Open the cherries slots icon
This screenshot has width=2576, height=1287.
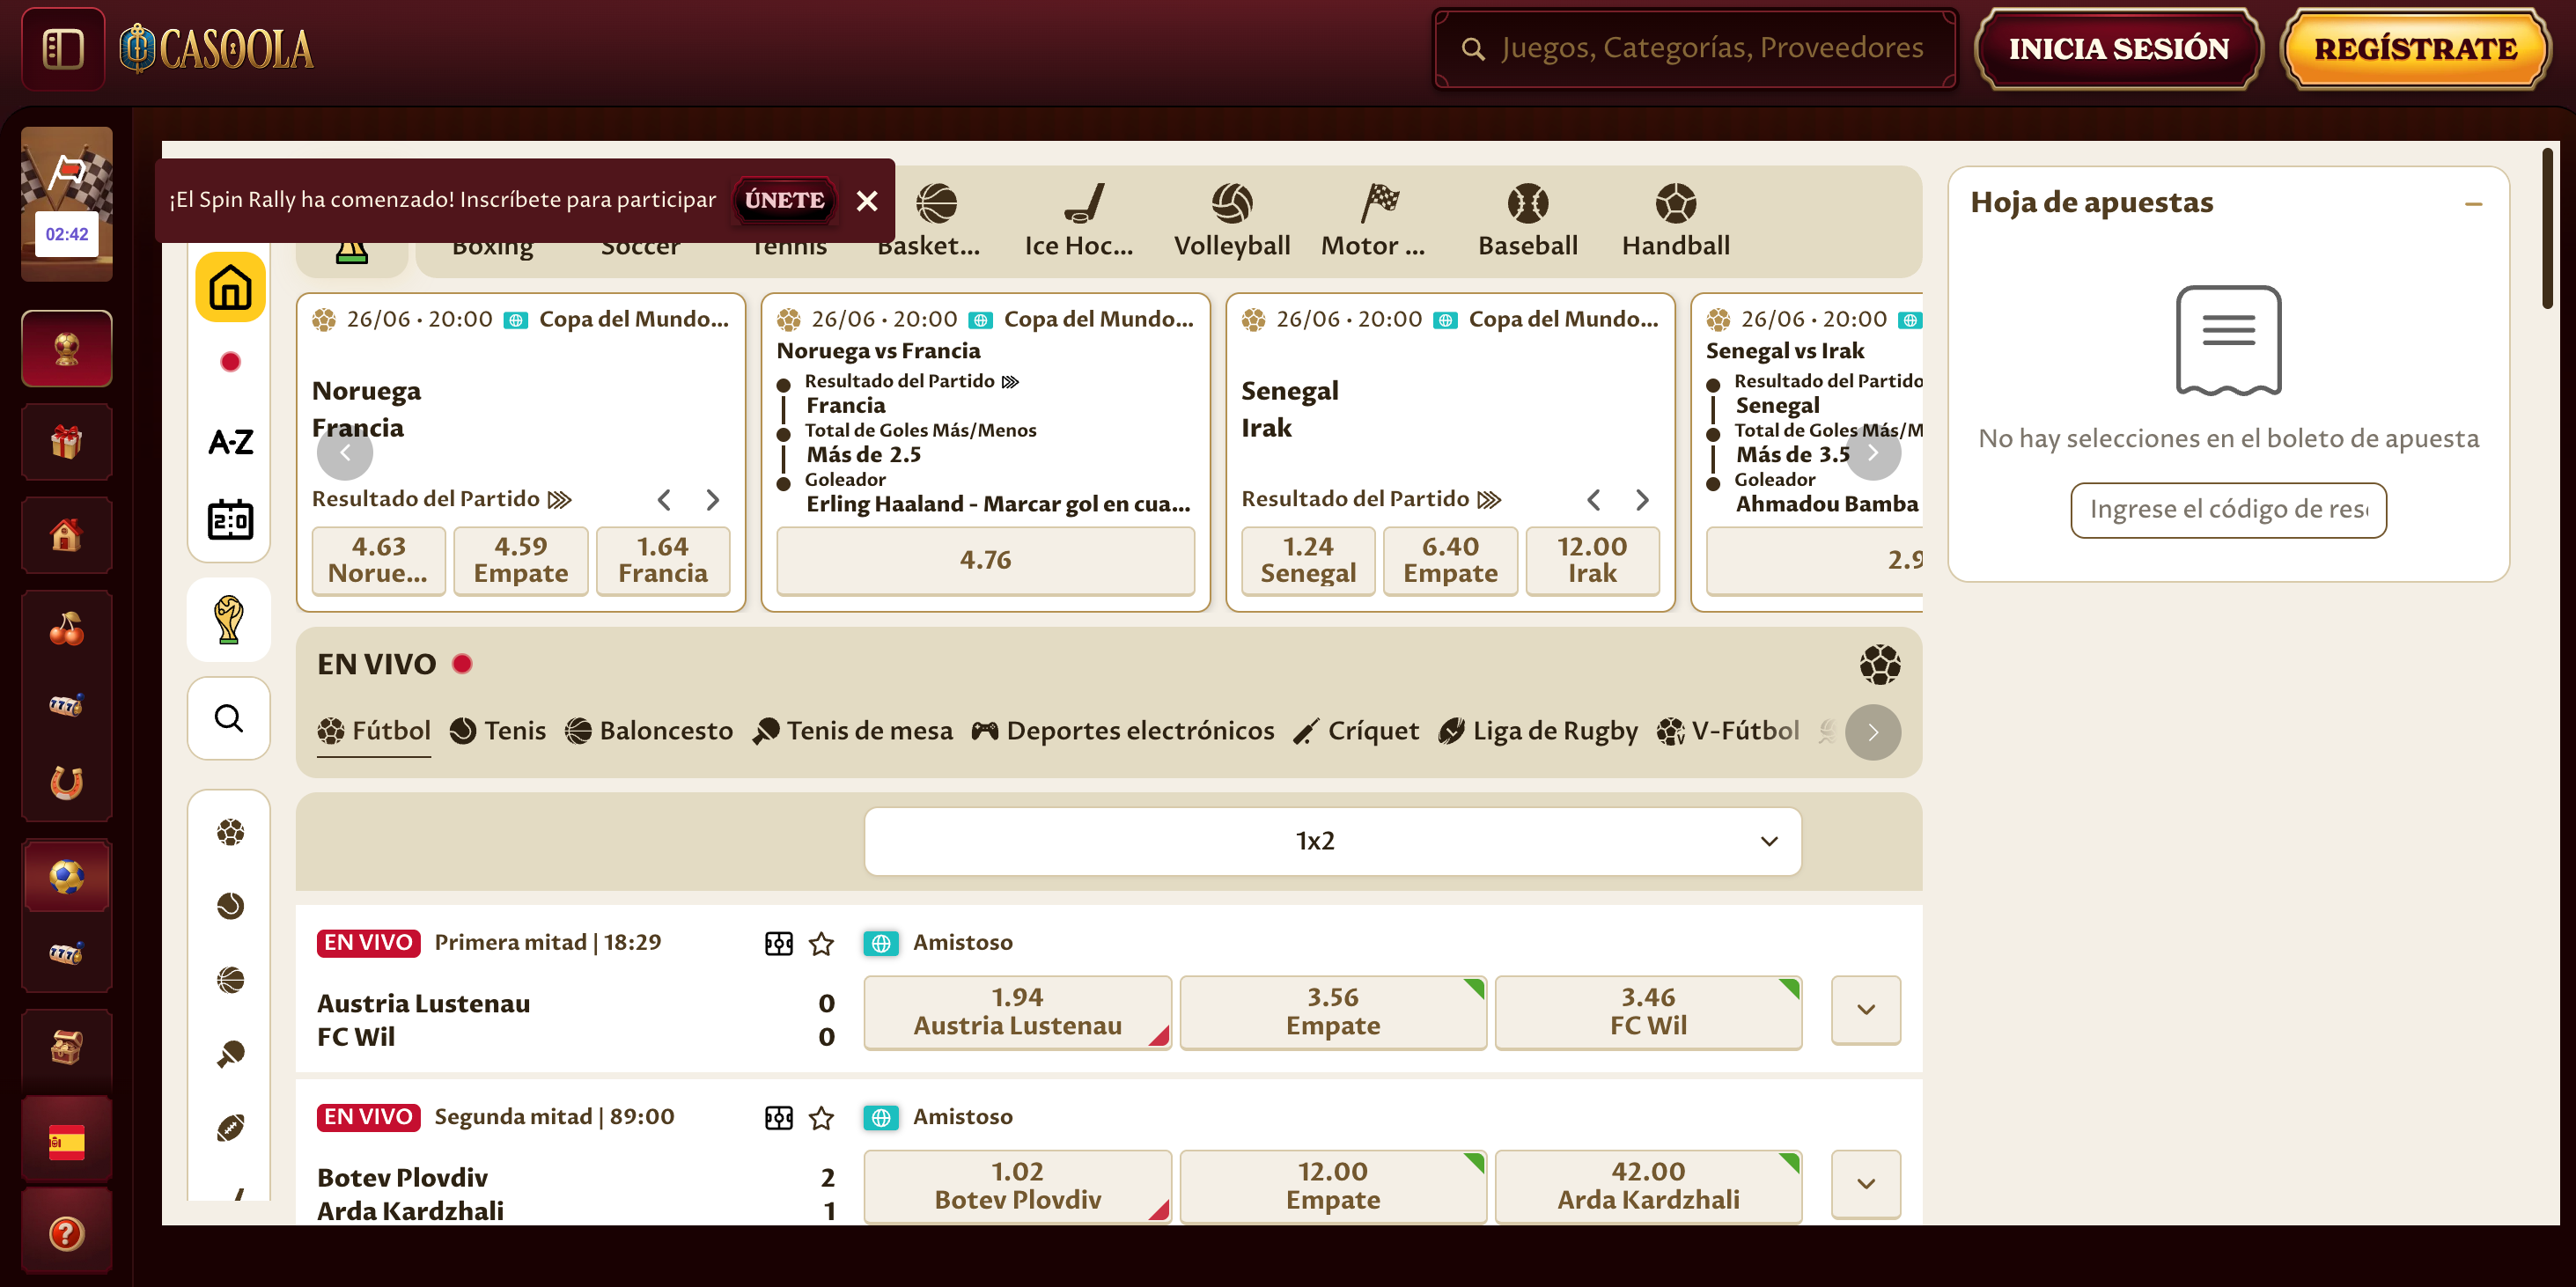click(x=67, y=628)
